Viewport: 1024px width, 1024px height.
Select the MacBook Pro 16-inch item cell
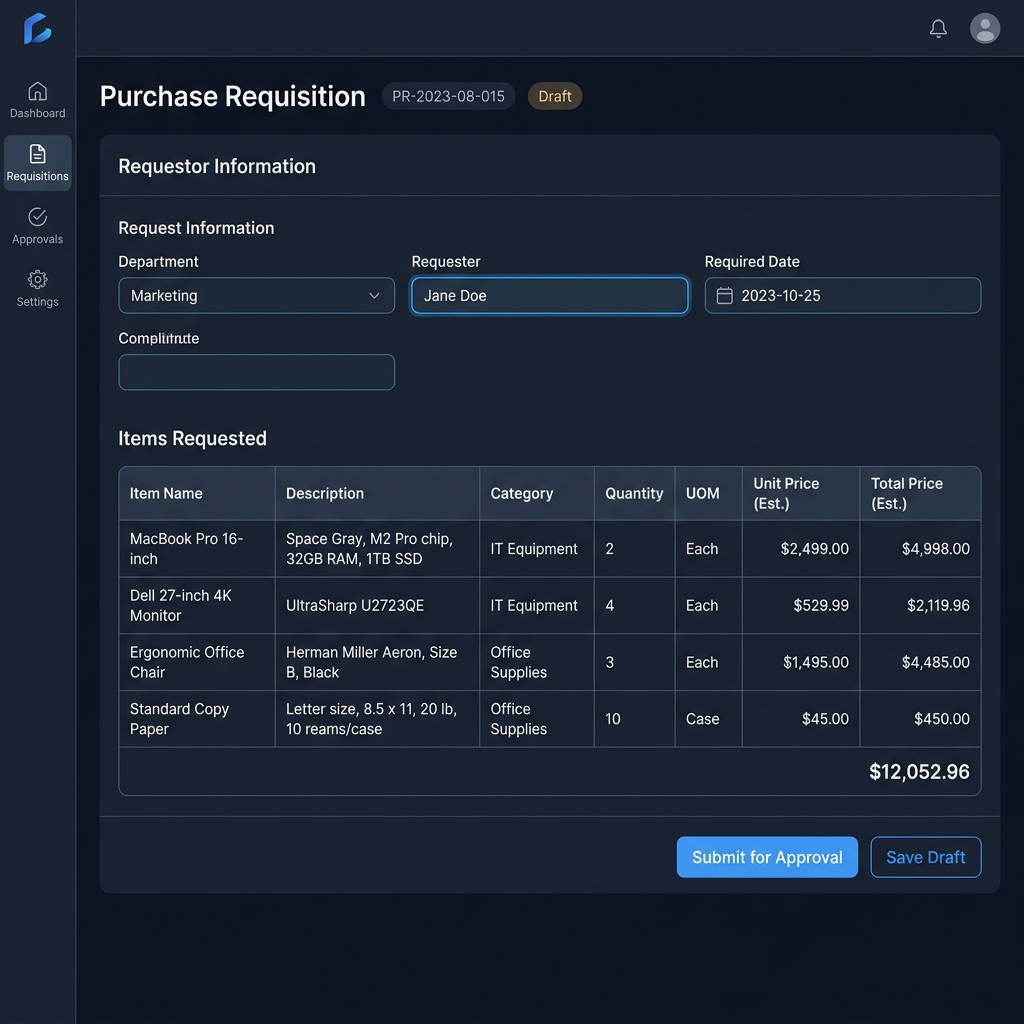coord(197,549)
